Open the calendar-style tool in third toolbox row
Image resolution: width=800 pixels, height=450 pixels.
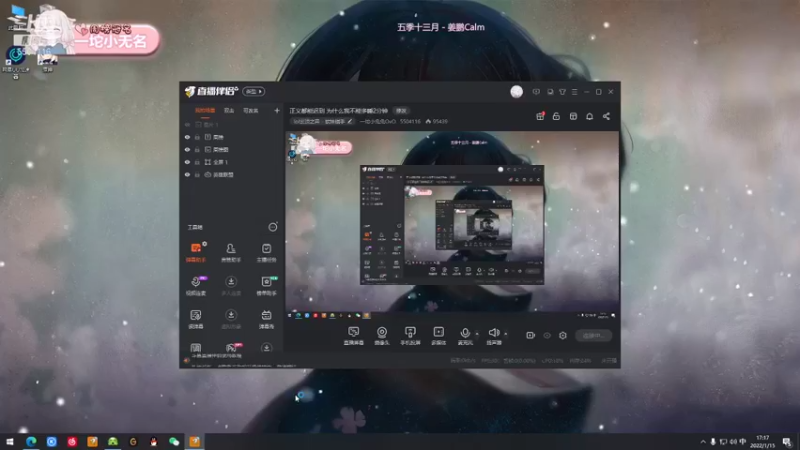(x=266, y=319)
